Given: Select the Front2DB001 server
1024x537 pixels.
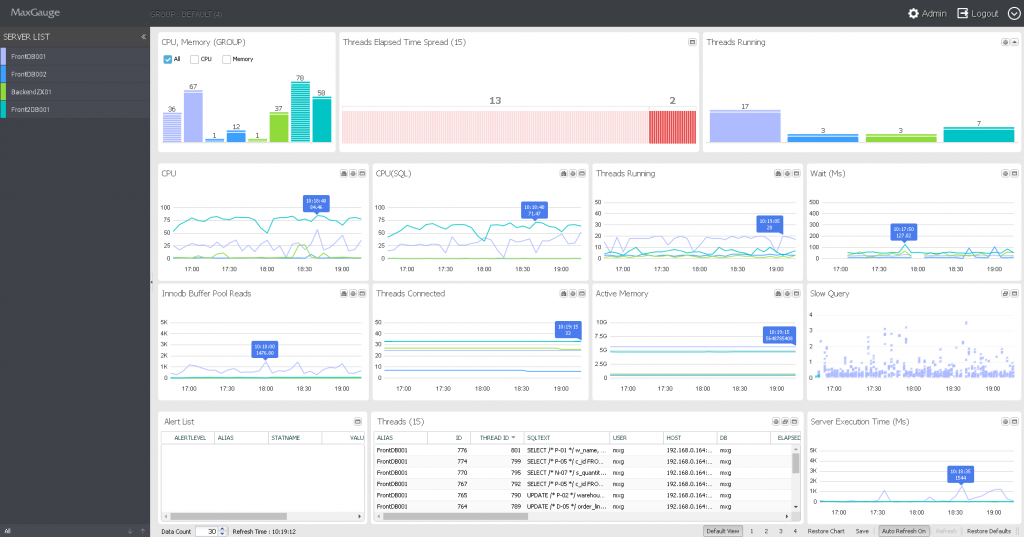Looking at the screenshot, I should point(75,110).
